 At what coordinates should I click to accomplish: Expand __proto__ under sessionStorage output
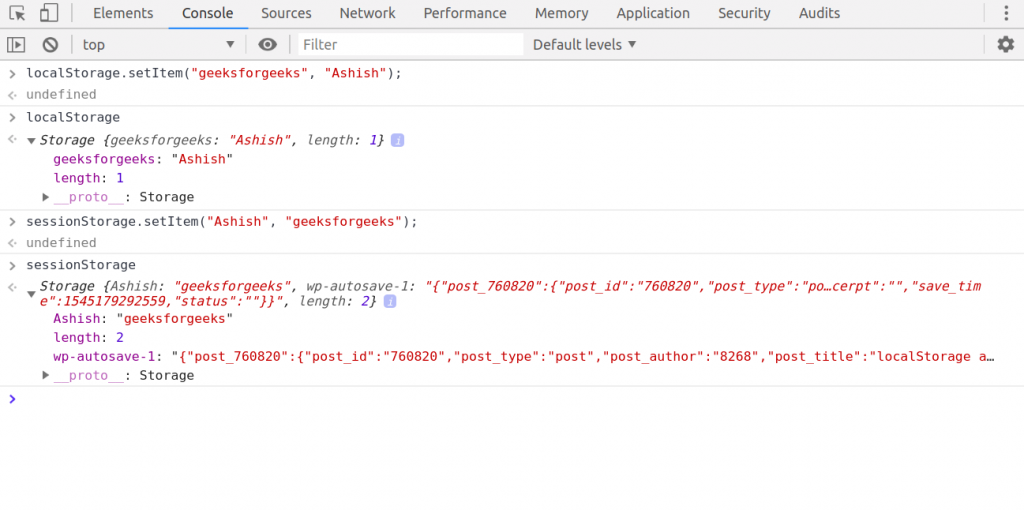46,375
